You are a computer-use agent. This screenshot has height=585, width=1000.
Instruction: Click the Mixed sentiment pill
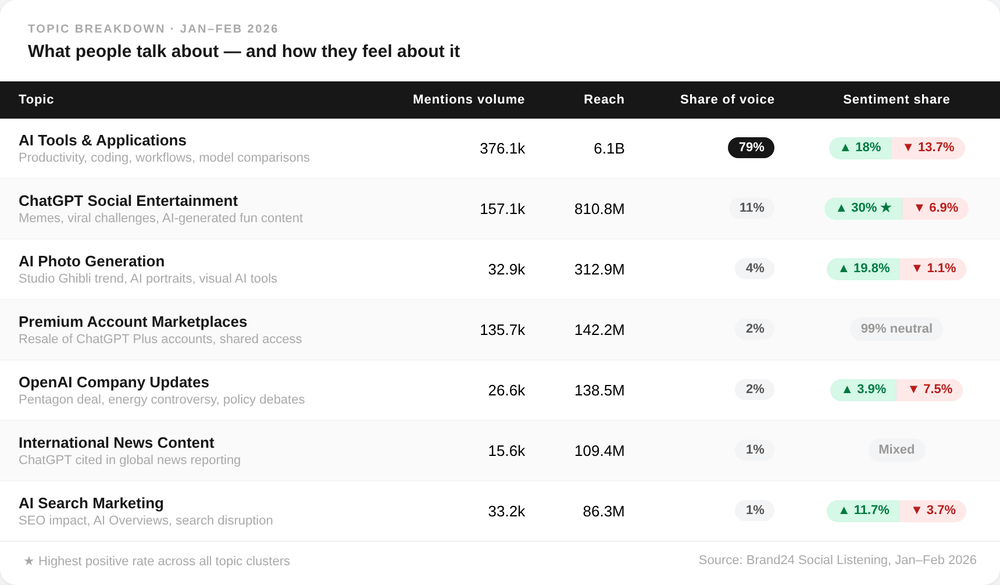click(896, 450)
